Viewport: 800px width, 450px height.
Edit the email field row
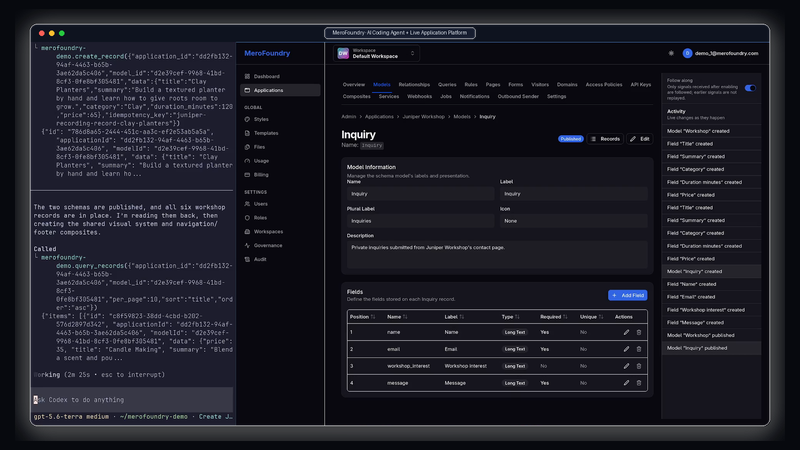(x=626, y=349)
